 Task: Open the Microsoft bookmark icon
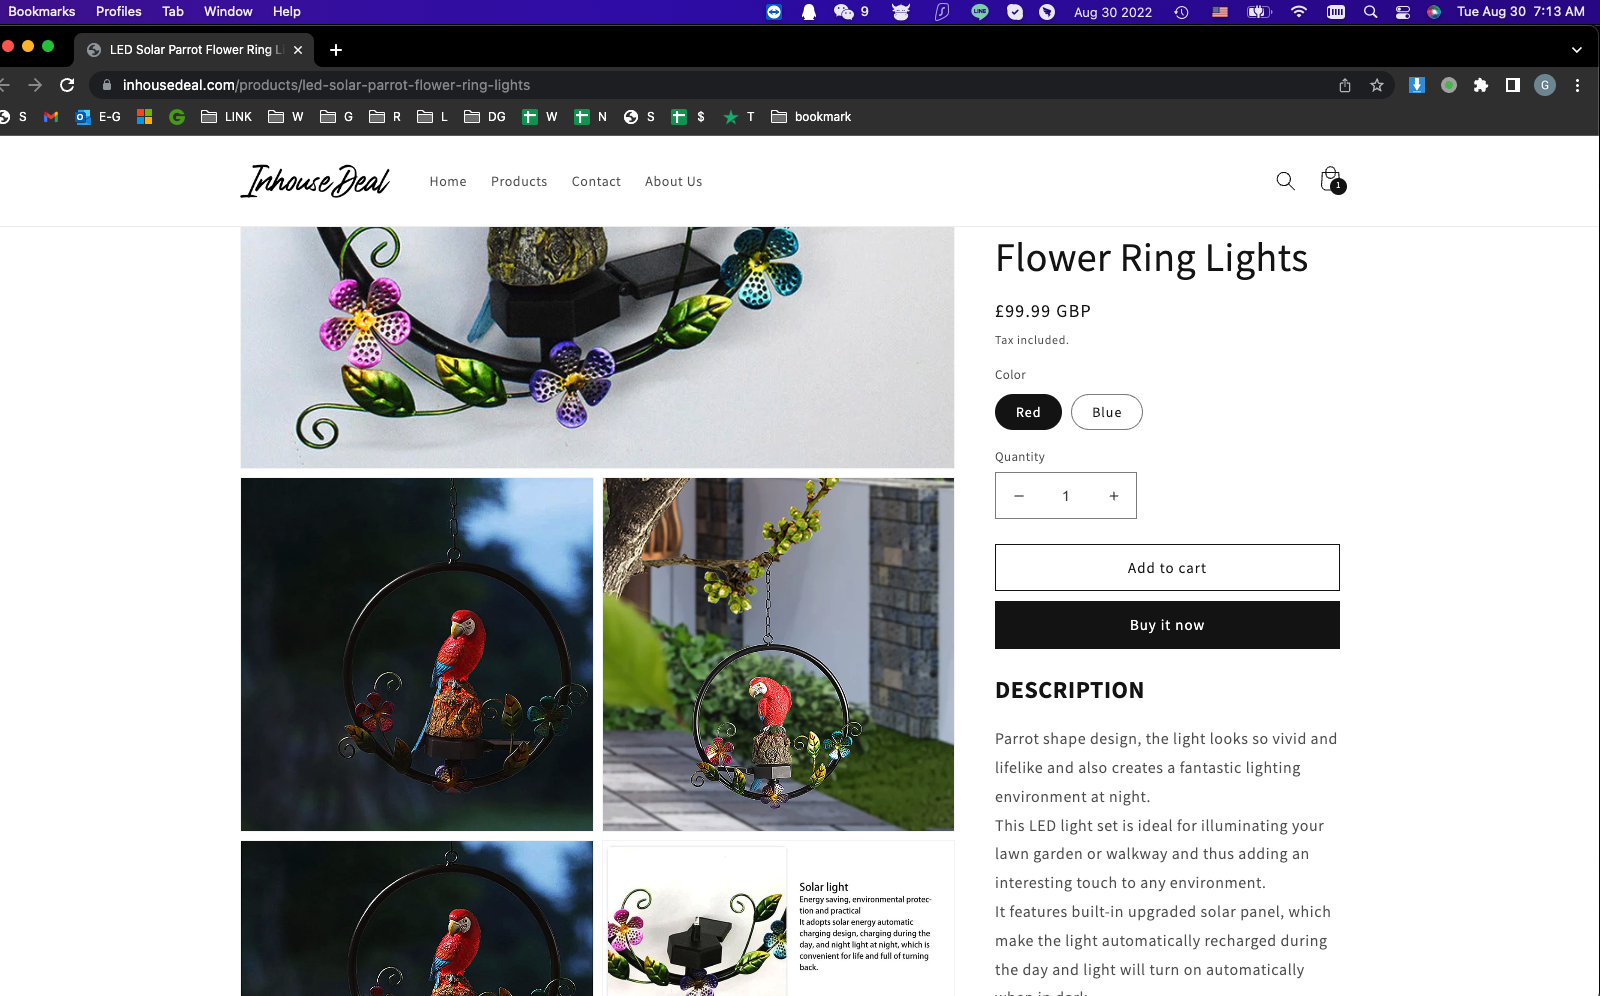click(144, 117)
